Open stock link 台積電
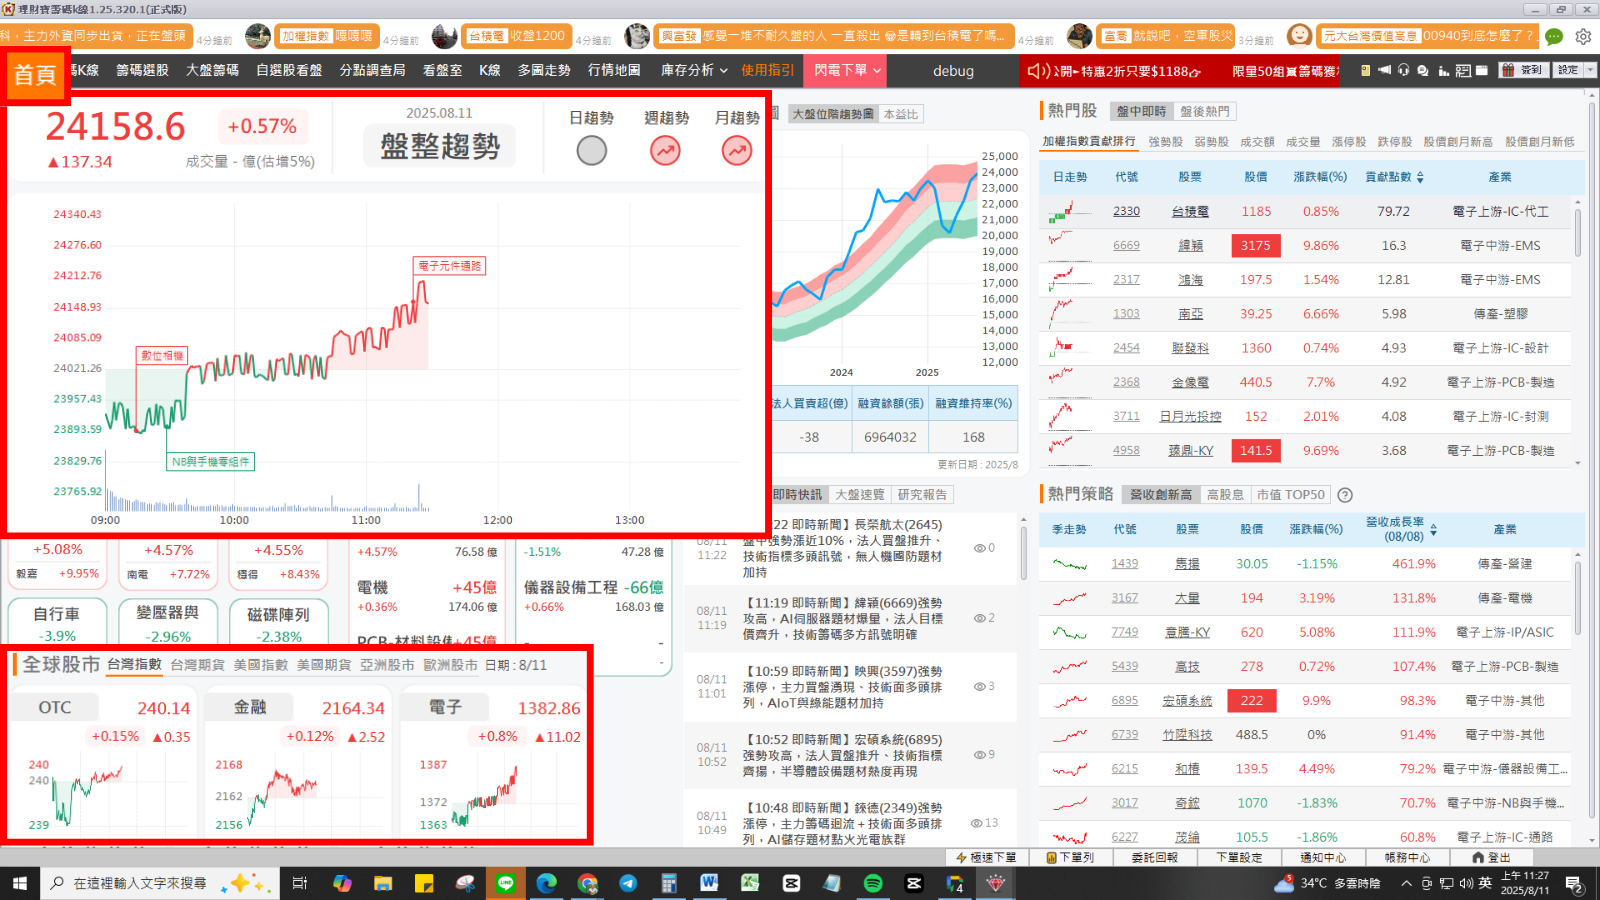1600x900 pixels. [1190, 212]
